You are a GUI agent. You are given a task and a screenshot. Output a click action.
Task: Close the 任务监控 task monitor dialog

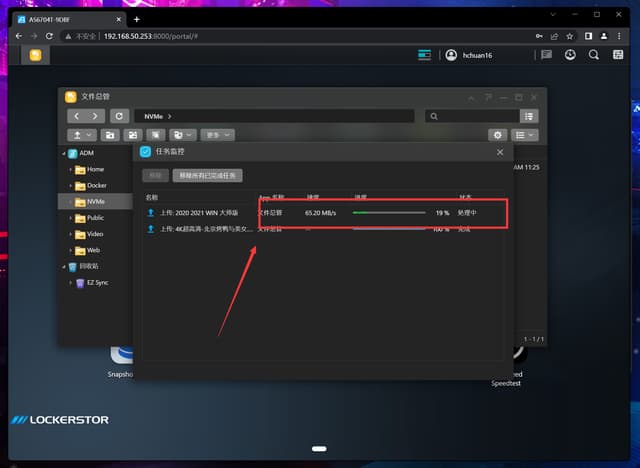[x=500, y=152]
